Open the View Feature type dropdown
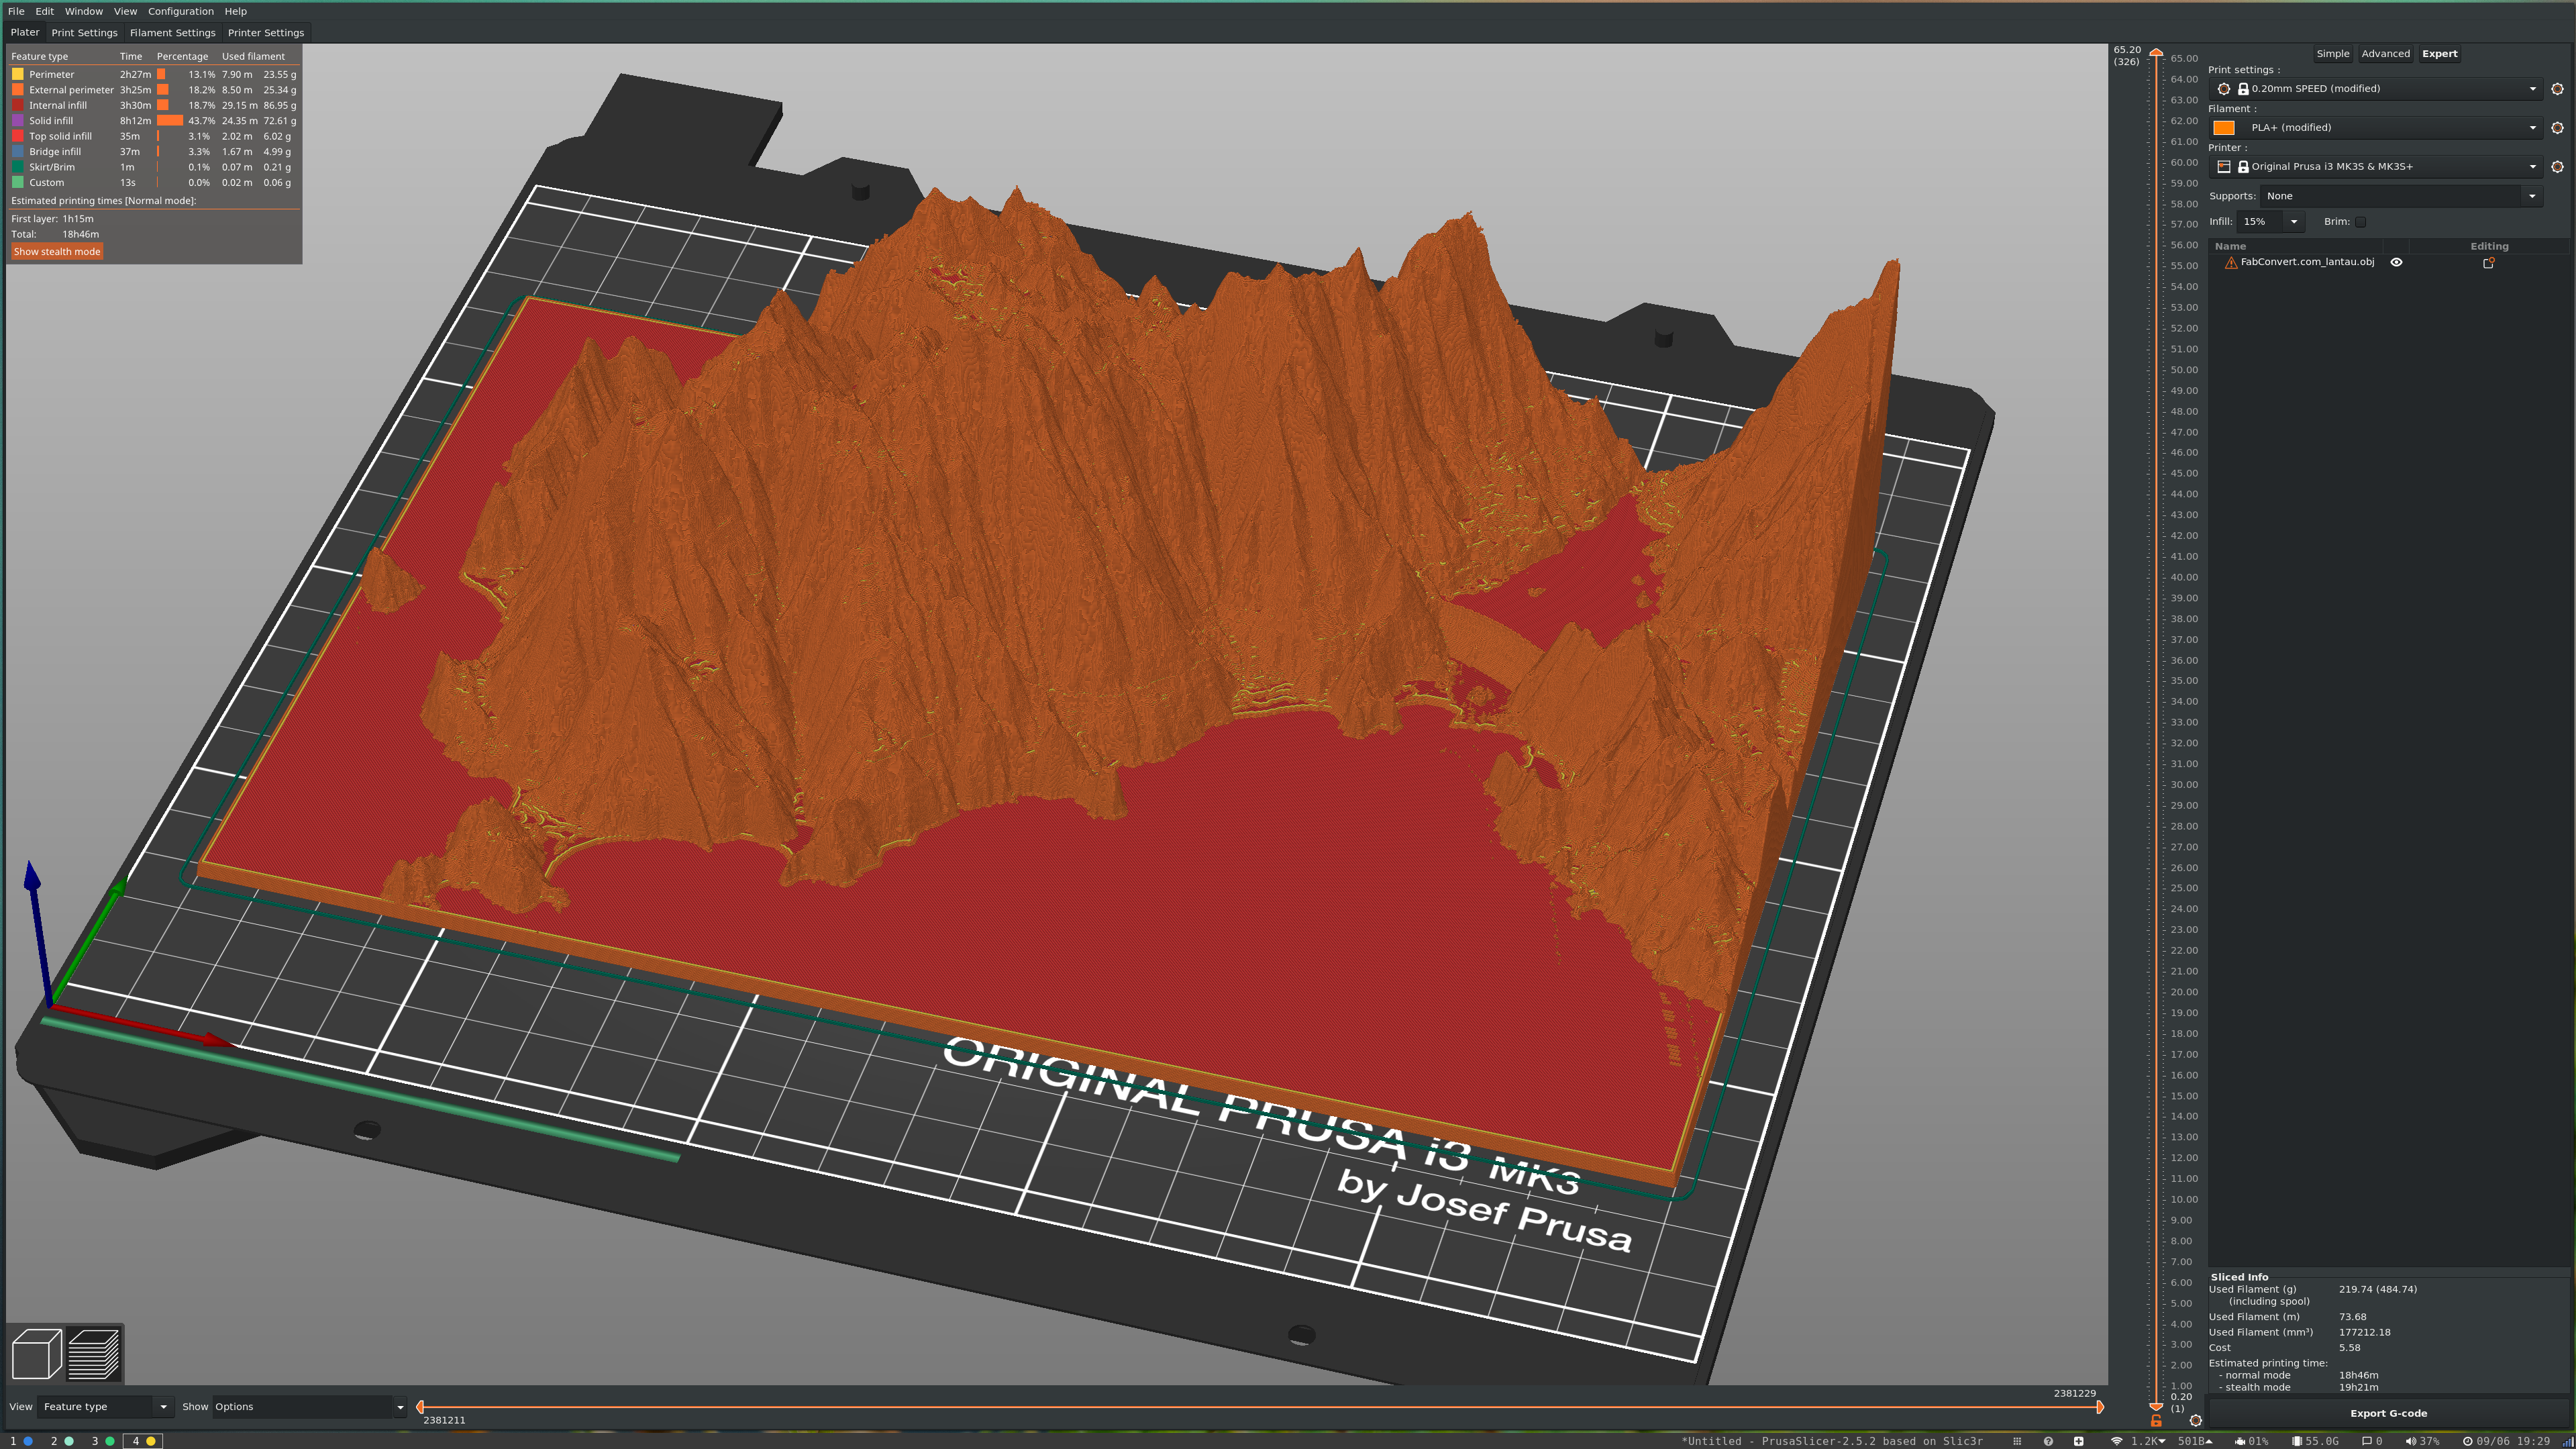 [x=105, y=1407]
